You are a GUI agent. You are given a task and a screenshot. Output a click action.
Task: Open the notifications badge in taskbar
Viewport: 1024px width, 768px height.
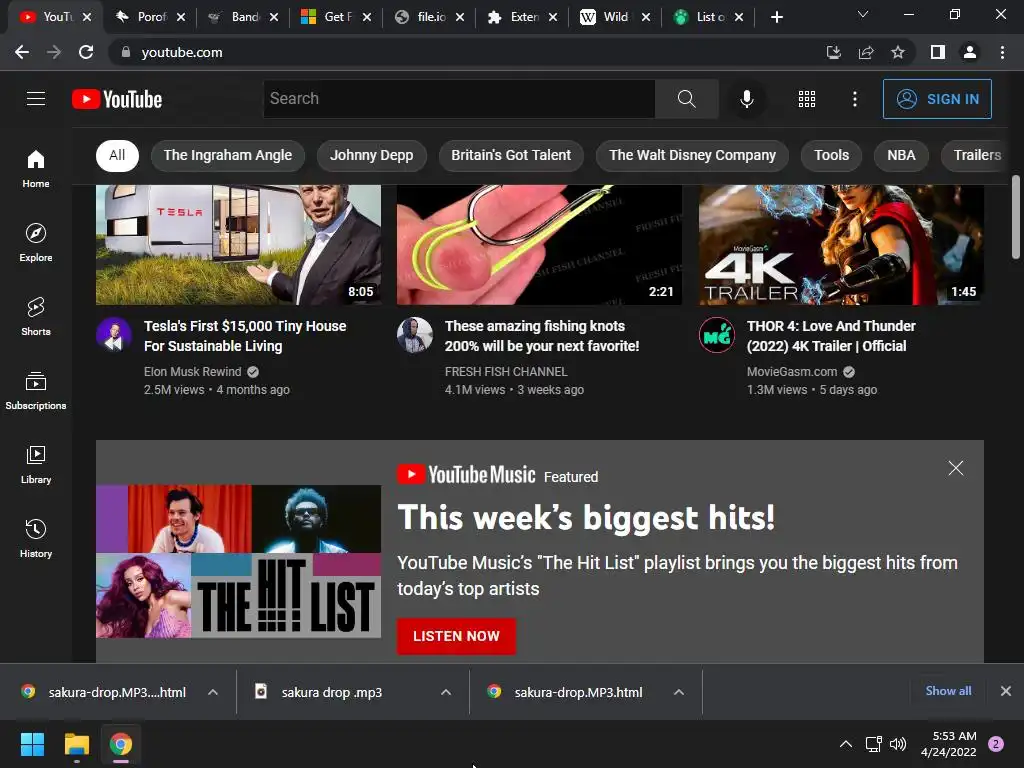point(996,744)
